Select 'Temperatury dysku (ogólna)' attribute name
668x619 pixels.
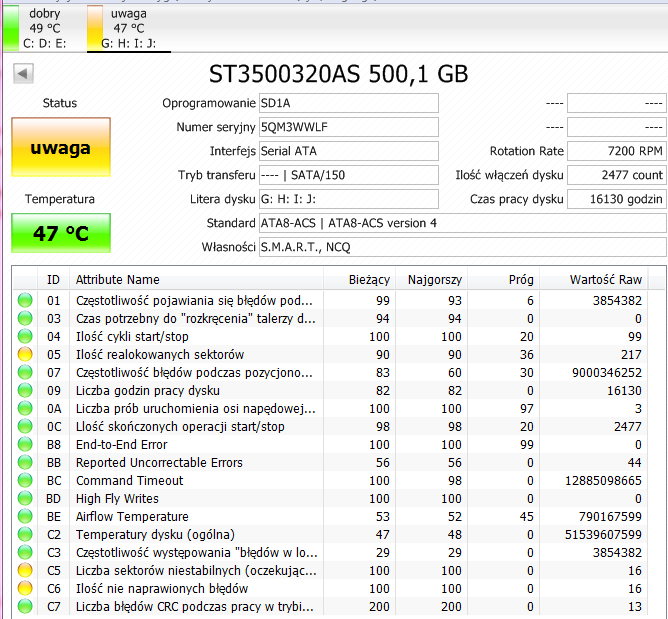pos(155,535)
